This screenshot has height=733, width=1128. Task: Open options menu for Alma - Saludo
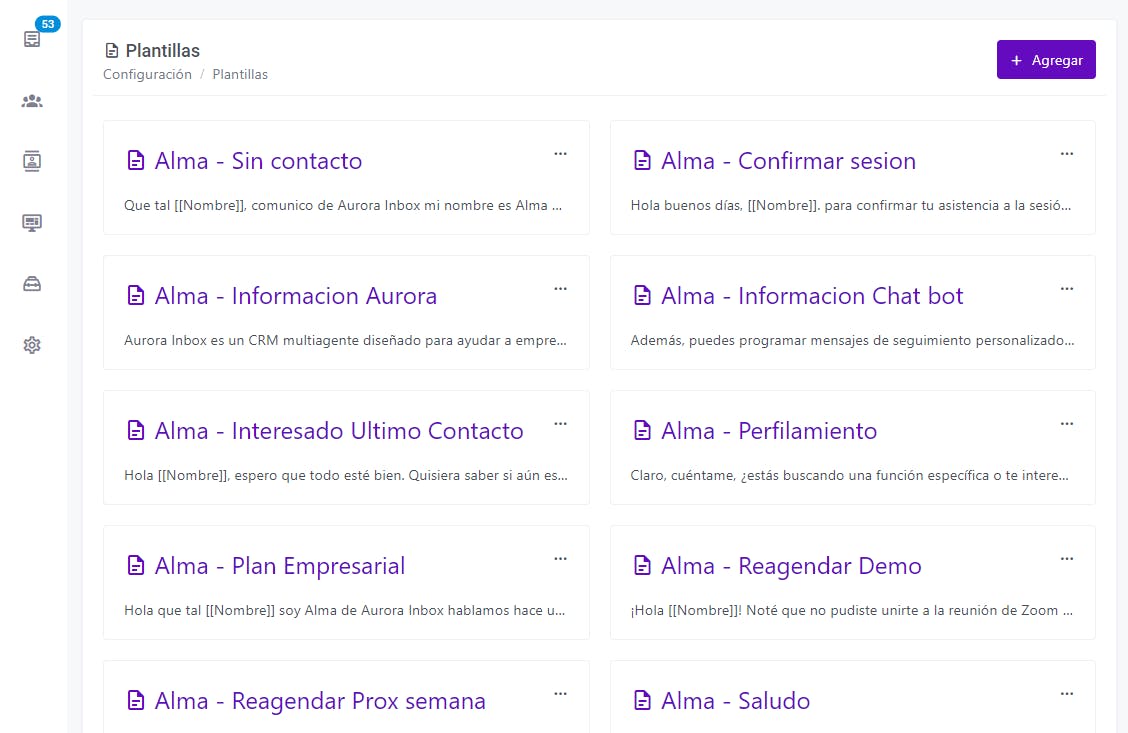coord(1067,693)
